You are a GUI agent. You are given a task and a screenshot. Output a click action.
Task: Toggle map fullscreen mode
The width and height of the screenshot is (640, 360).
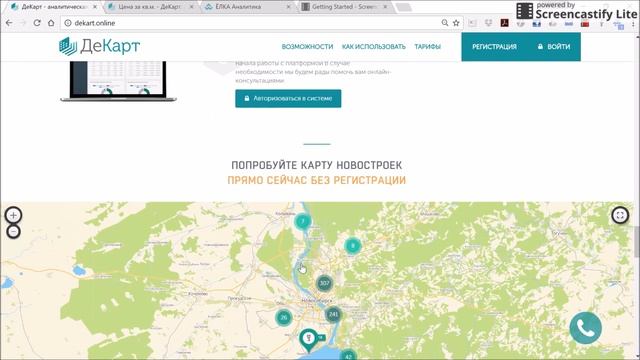click(x=620, y=215)
